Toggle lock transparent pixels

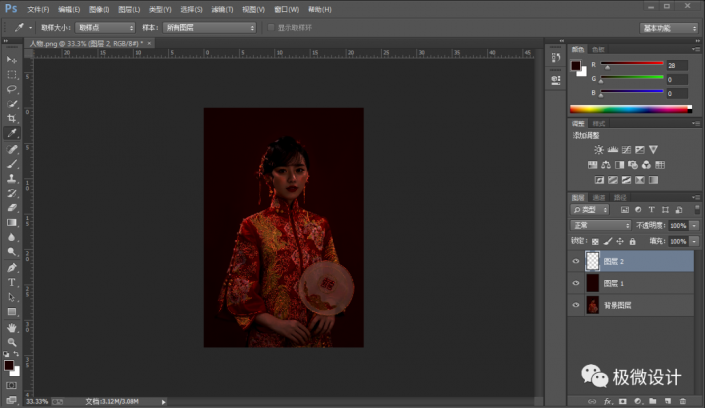[x=595, y=242]
